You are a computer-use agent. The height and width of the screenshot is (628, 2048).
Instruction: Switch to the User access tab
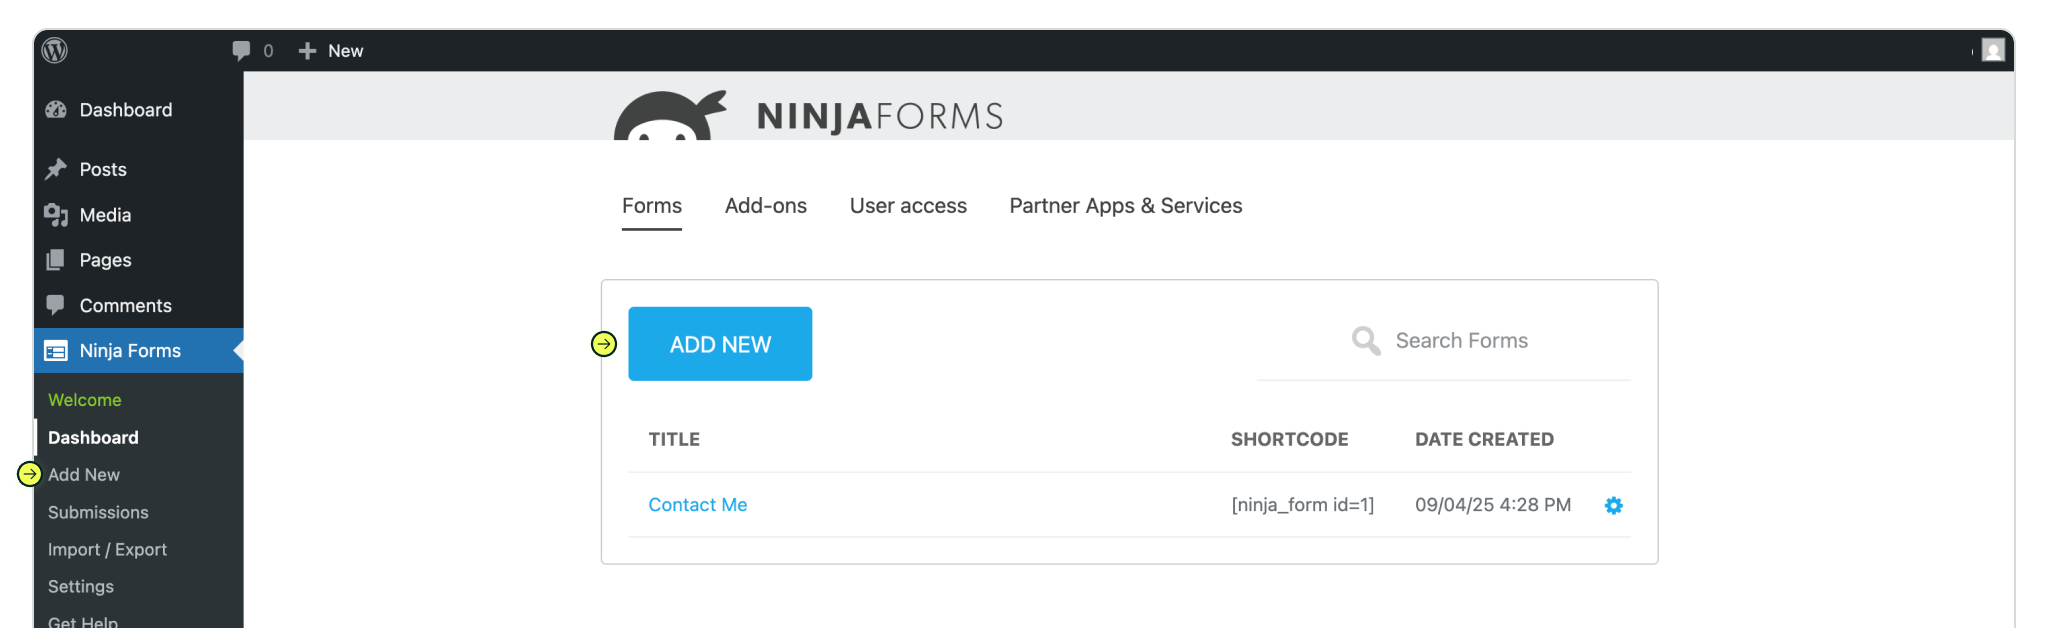point(908,206)
